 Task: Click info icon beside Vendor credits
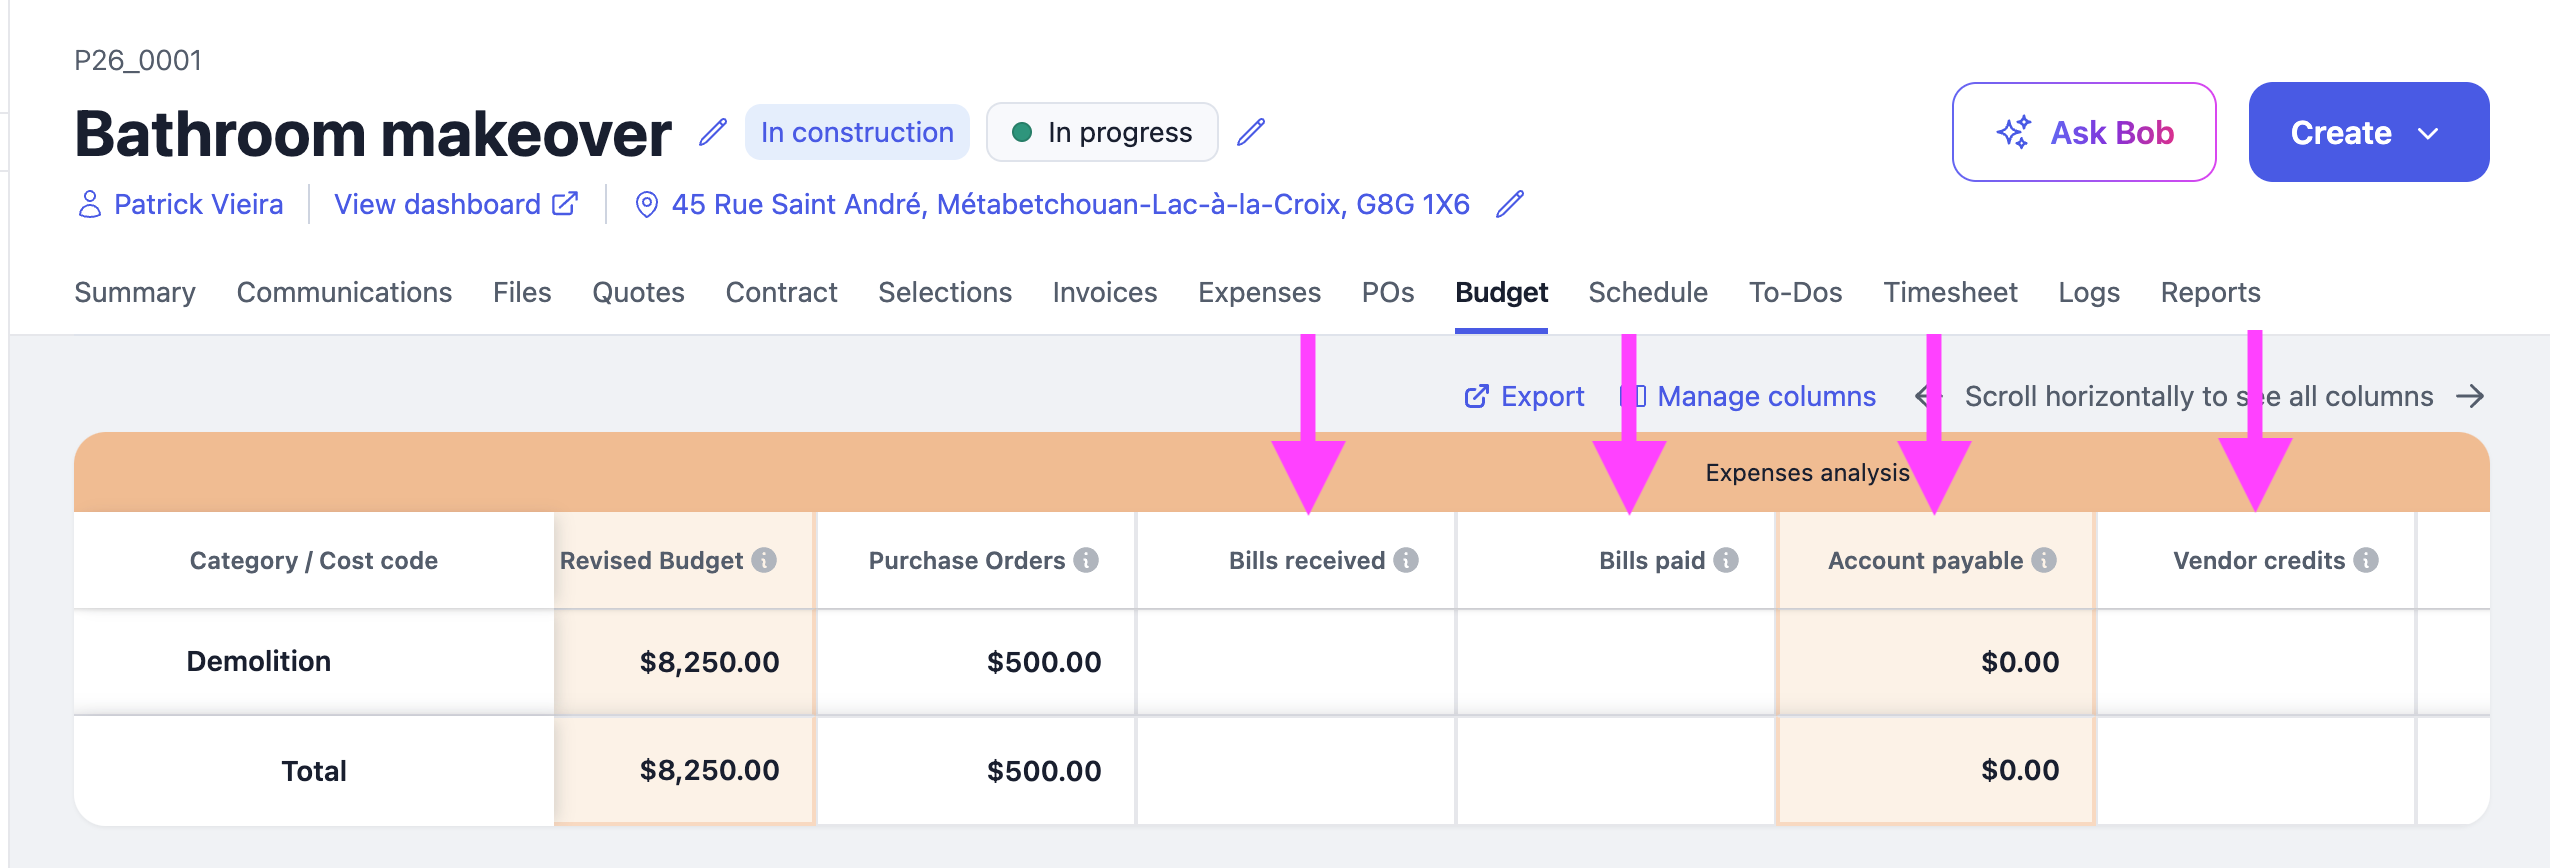(2366, 560)
